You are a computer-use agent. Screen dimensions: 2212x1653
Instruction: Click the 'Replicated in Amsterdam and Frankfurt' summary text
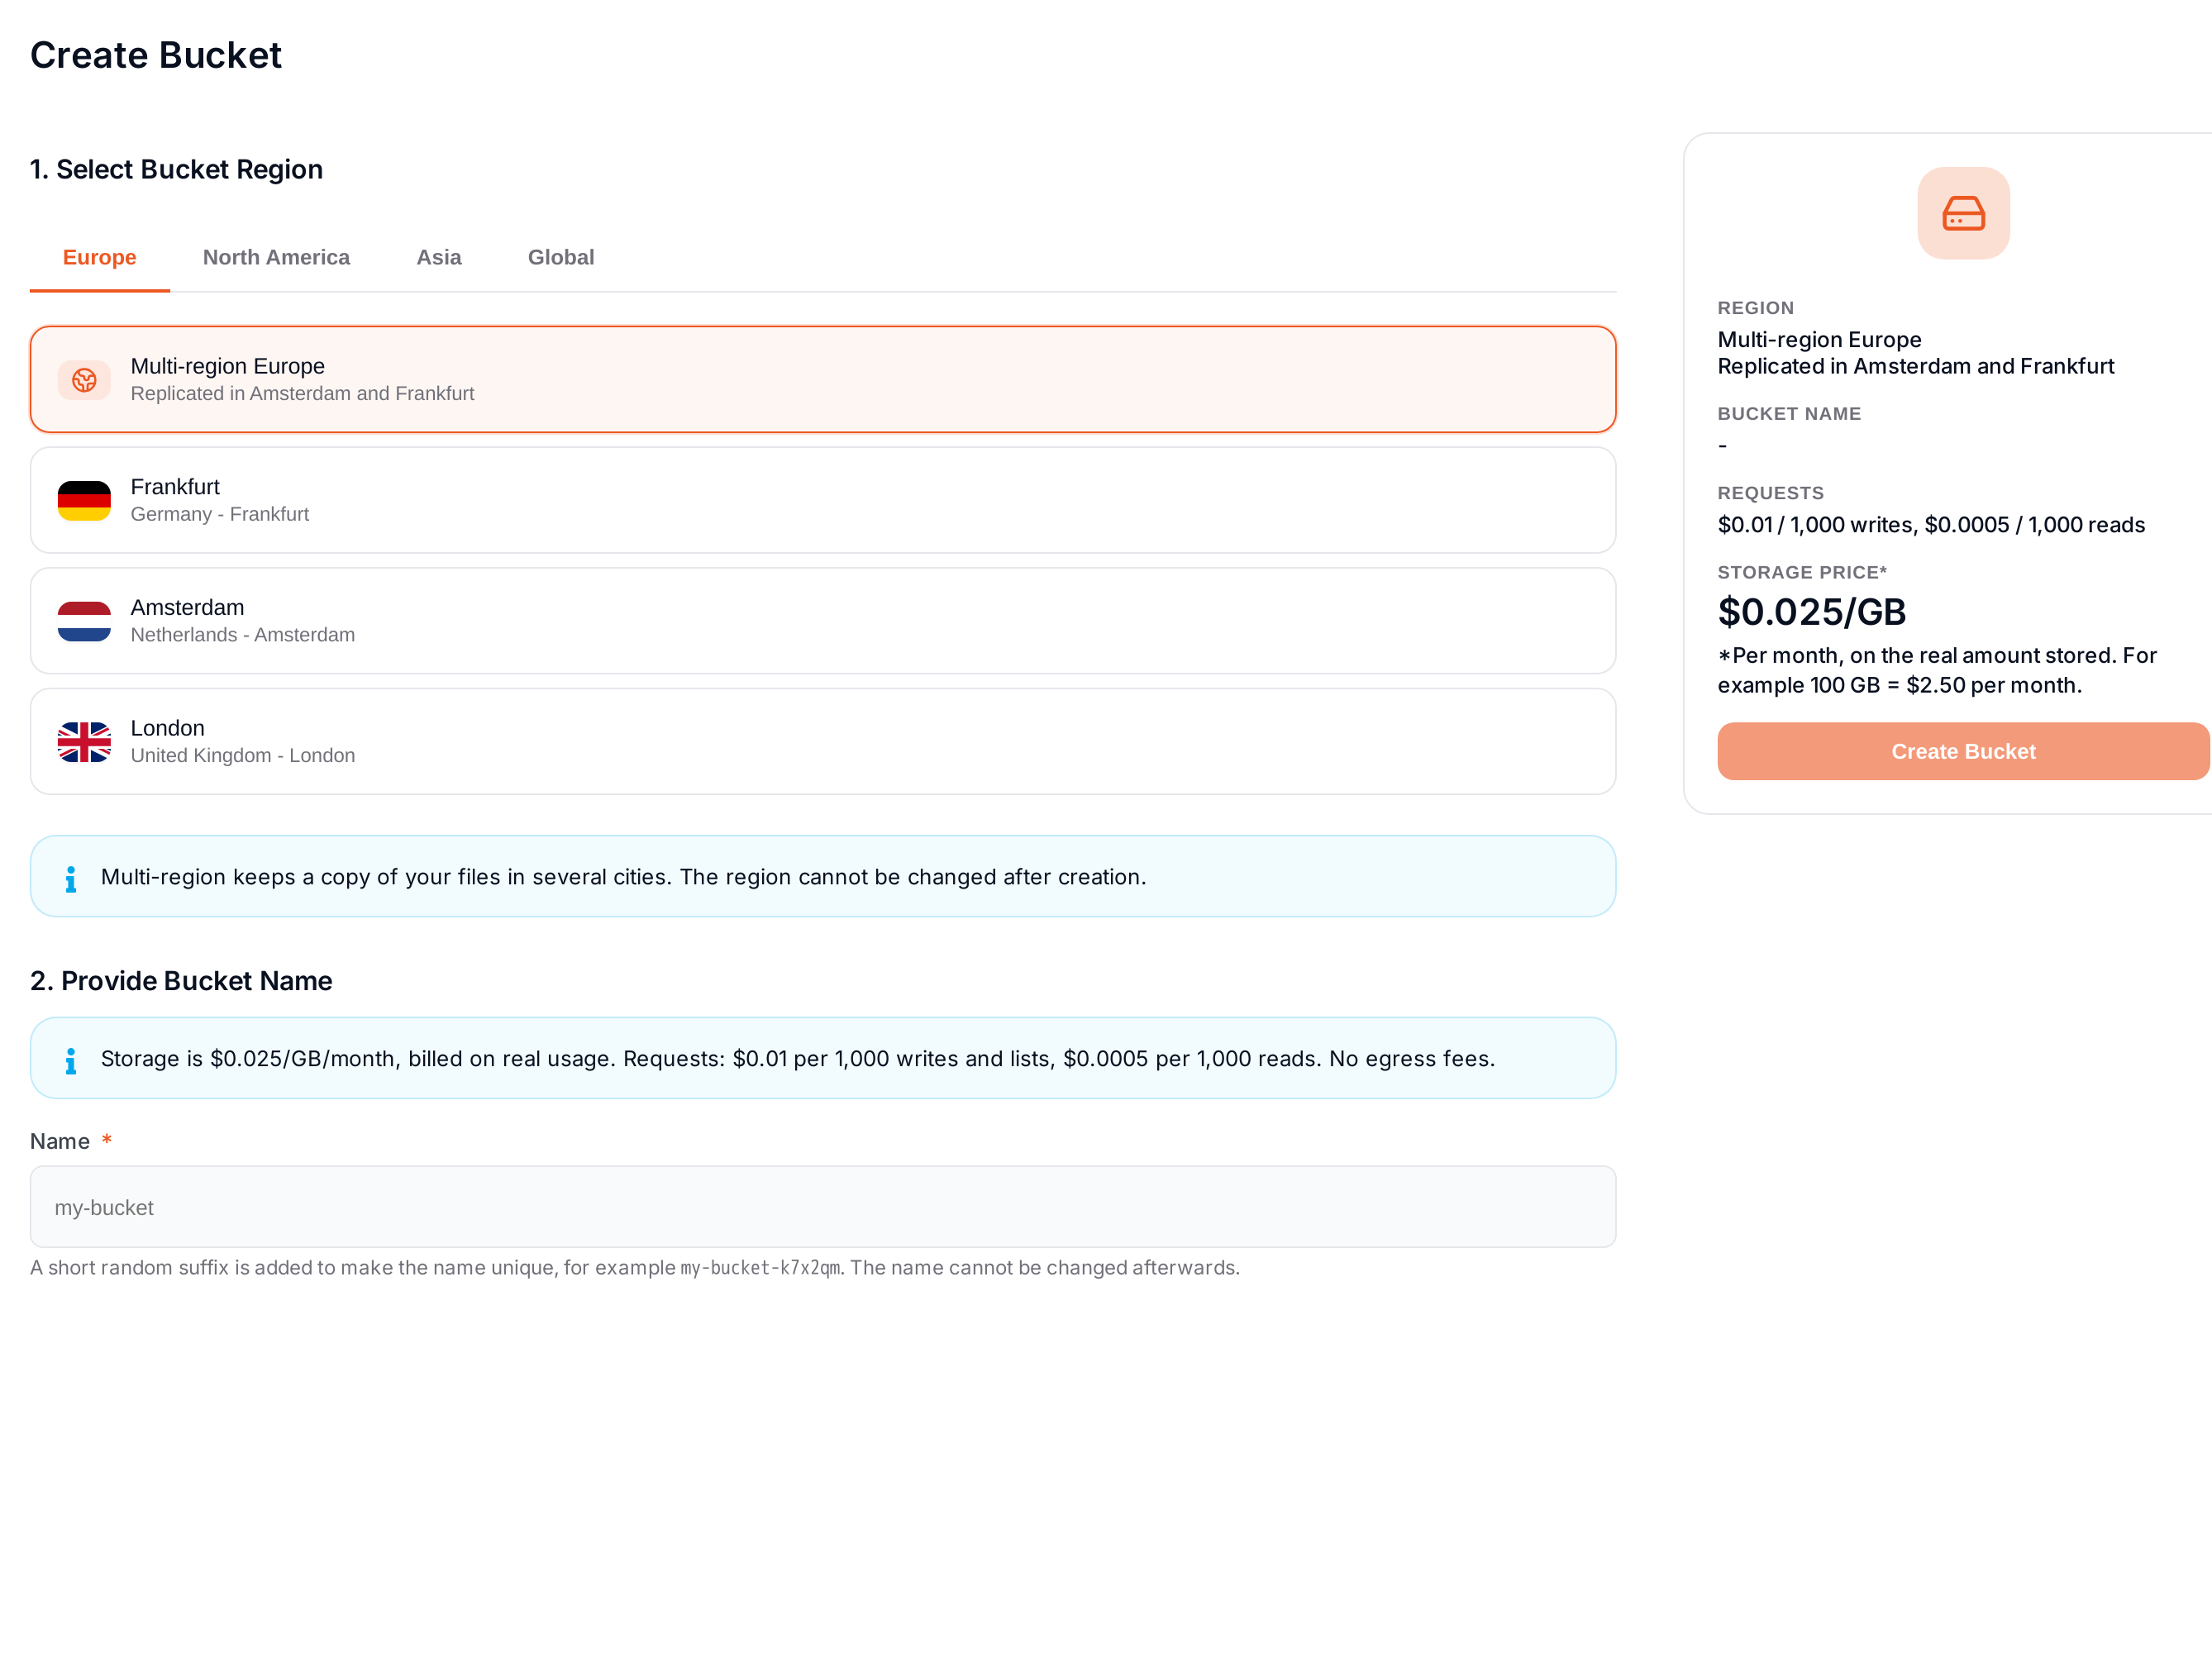coord(1915,366)
